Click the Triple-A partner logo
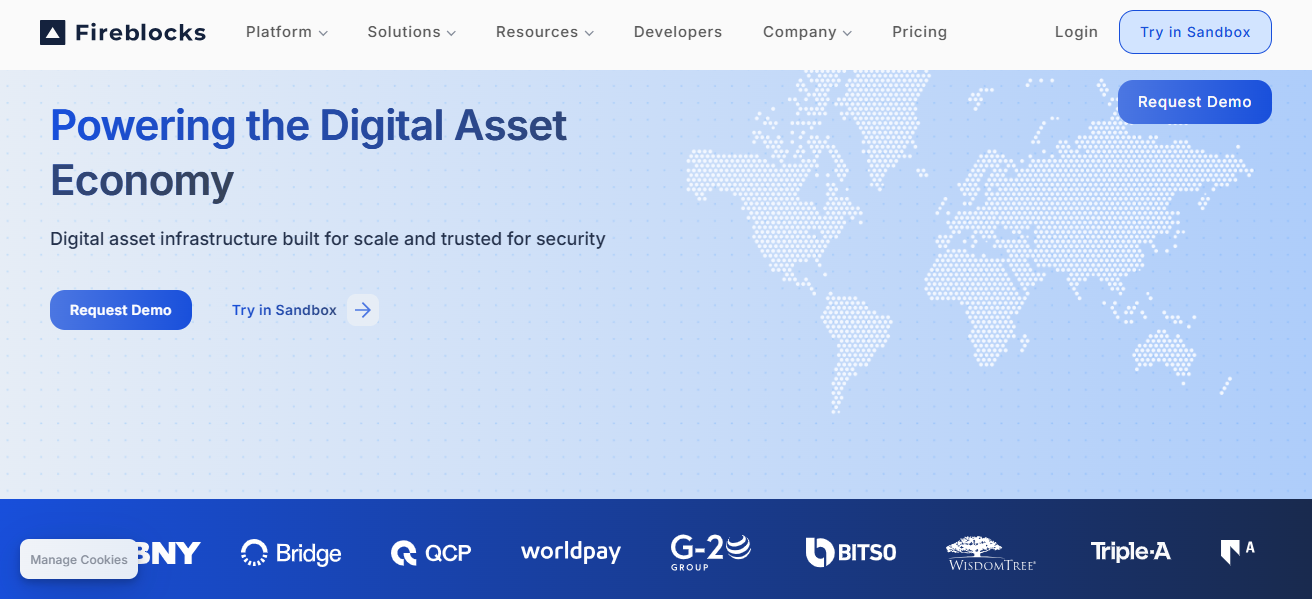 pos(1130,551)
